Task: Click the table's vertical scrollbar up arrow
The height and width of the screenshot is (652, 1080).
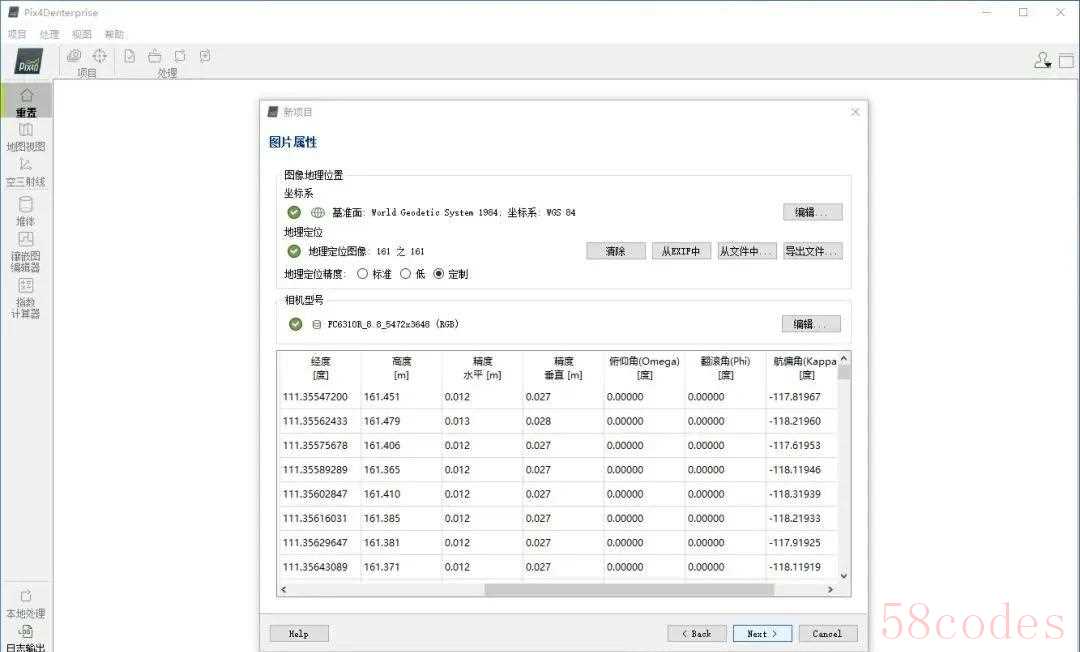Action: pos(844,359)
